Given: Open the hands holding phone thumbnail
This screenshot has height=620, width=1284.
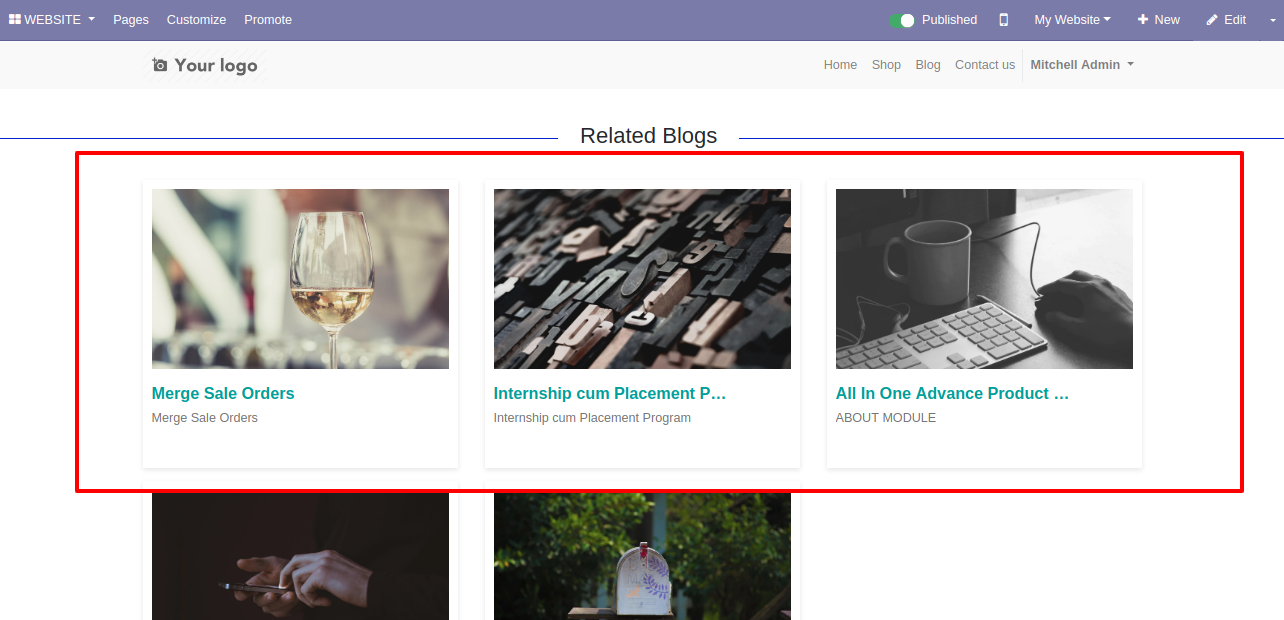Looking at the screenshot, I should point(300,556).
